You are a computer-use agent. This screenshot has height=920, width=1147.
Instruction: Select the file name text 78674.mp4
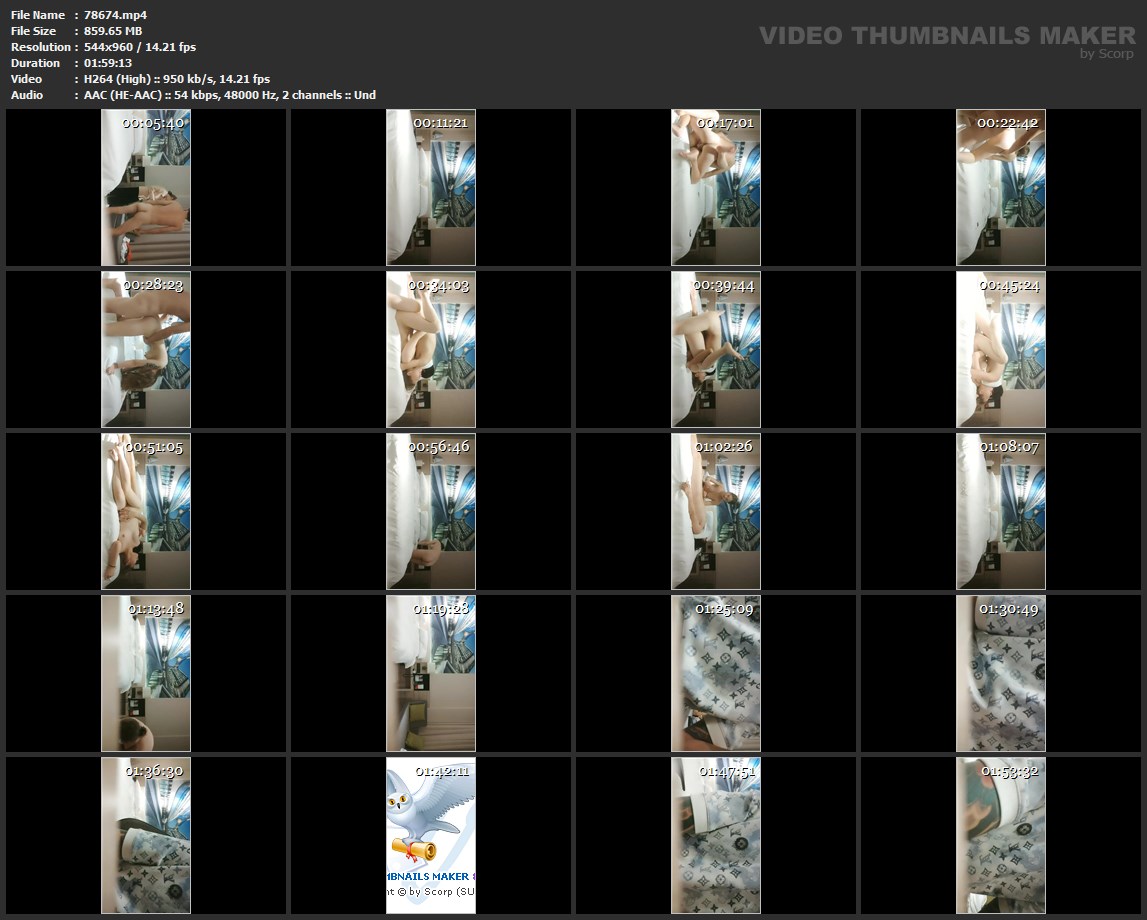click(x=115, y=15)
